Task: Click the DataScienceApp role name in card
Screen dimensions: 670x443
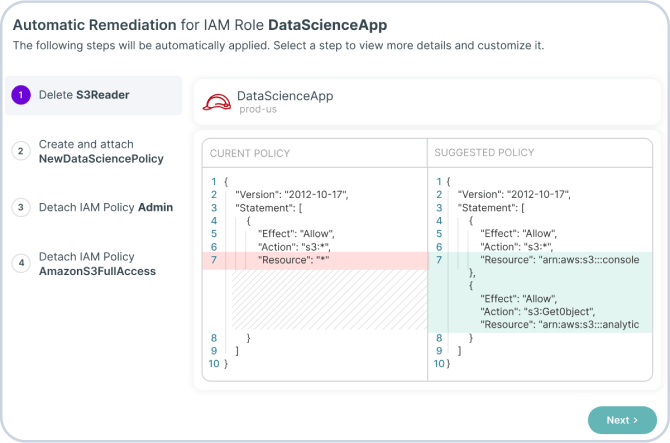Action: (x=285, y=96)
